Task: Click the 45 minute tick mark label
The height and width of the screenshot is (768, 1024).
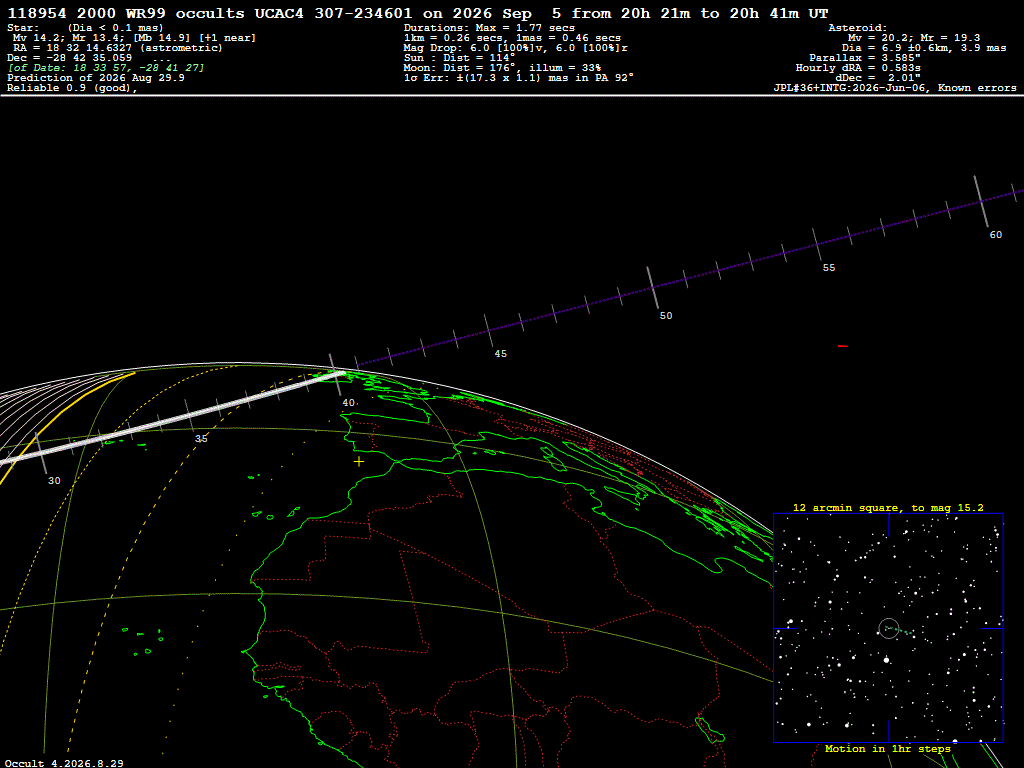Action: pos(500,353)
